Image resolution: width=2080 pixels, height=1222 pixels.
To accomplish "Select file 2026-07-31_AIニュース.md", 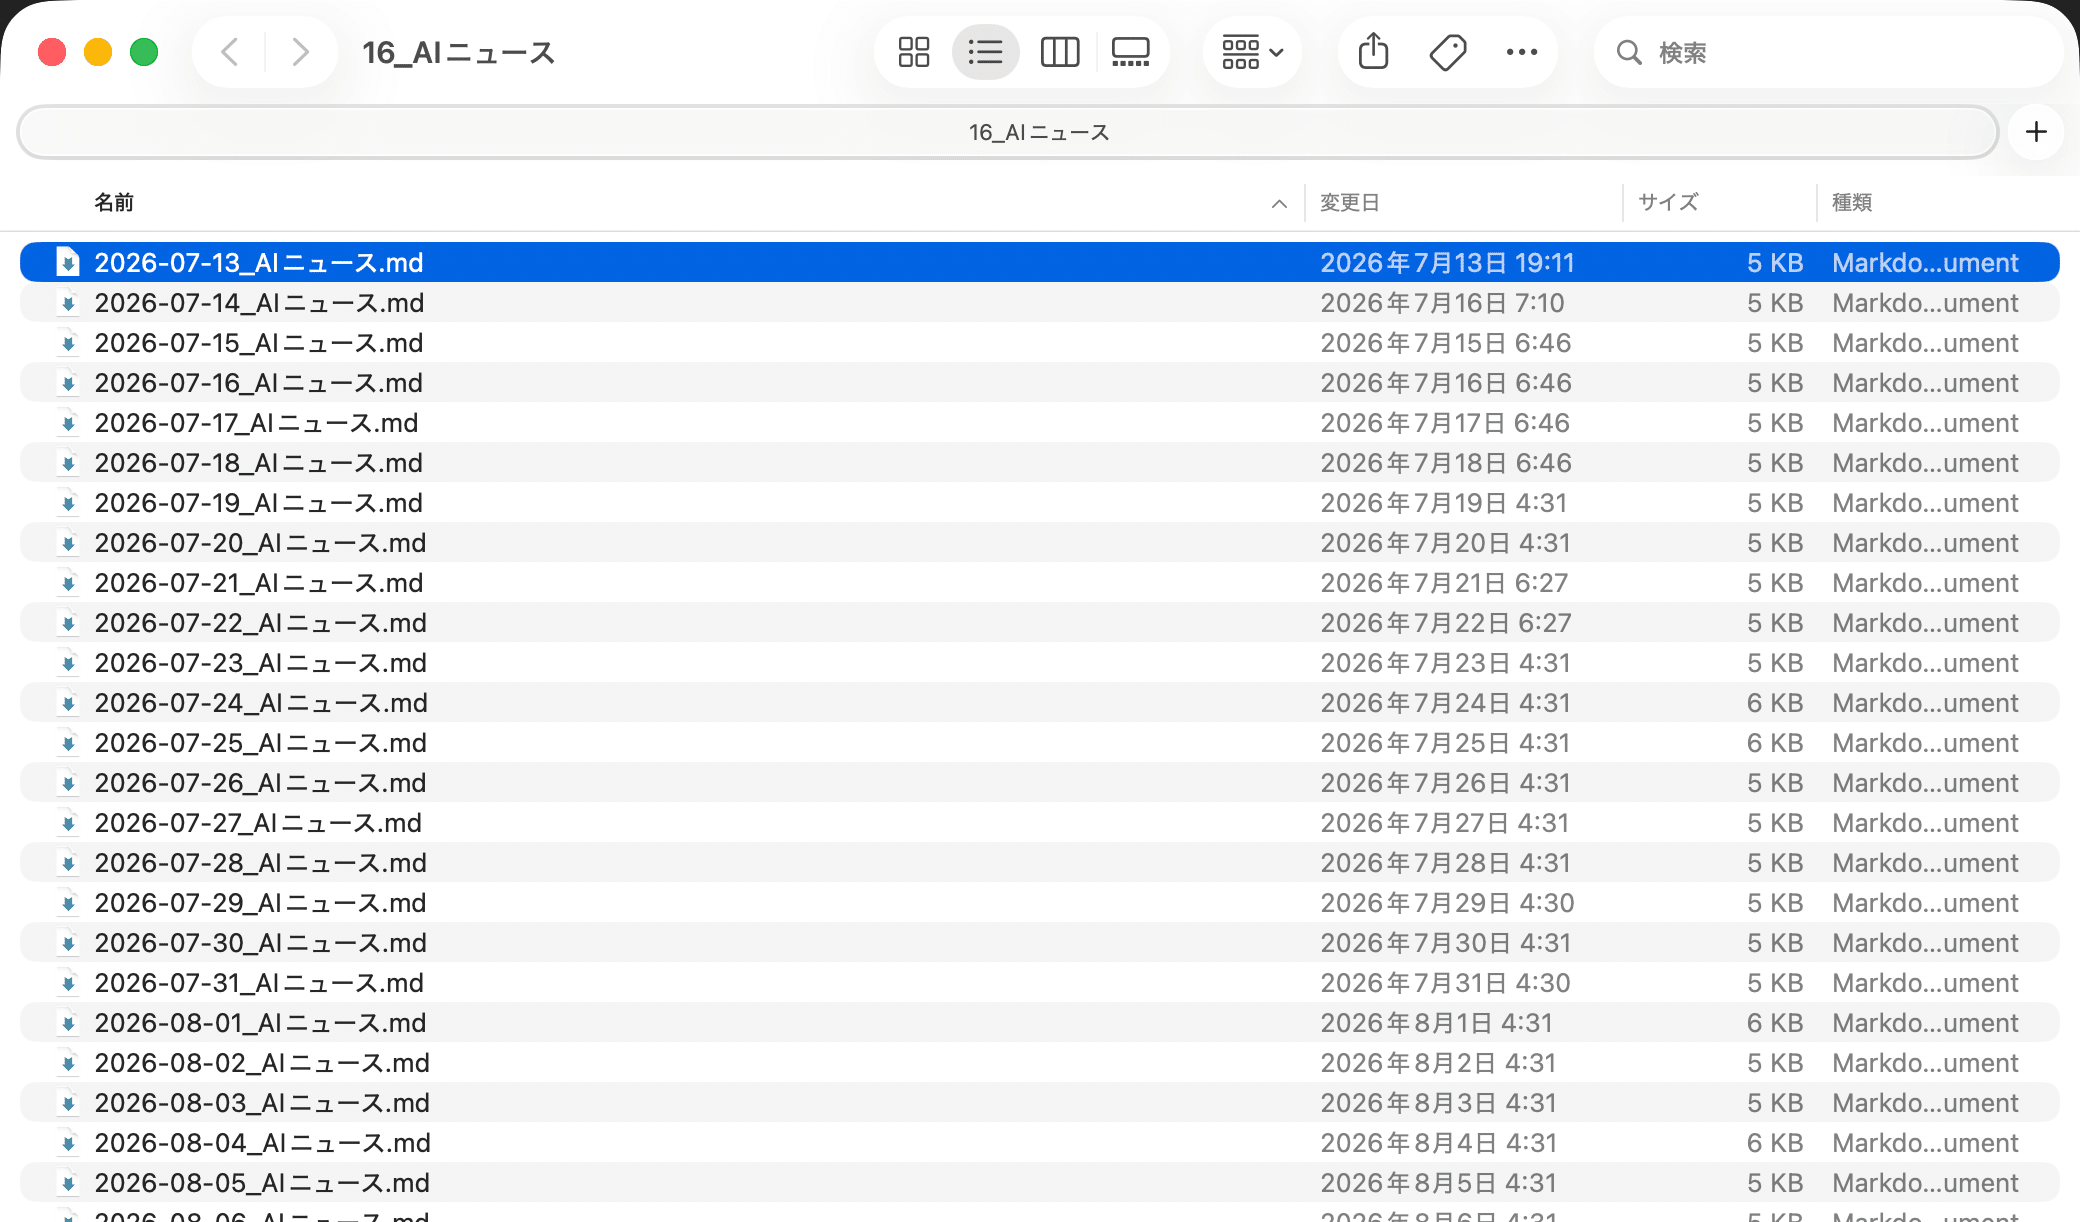I will 1040,983.
